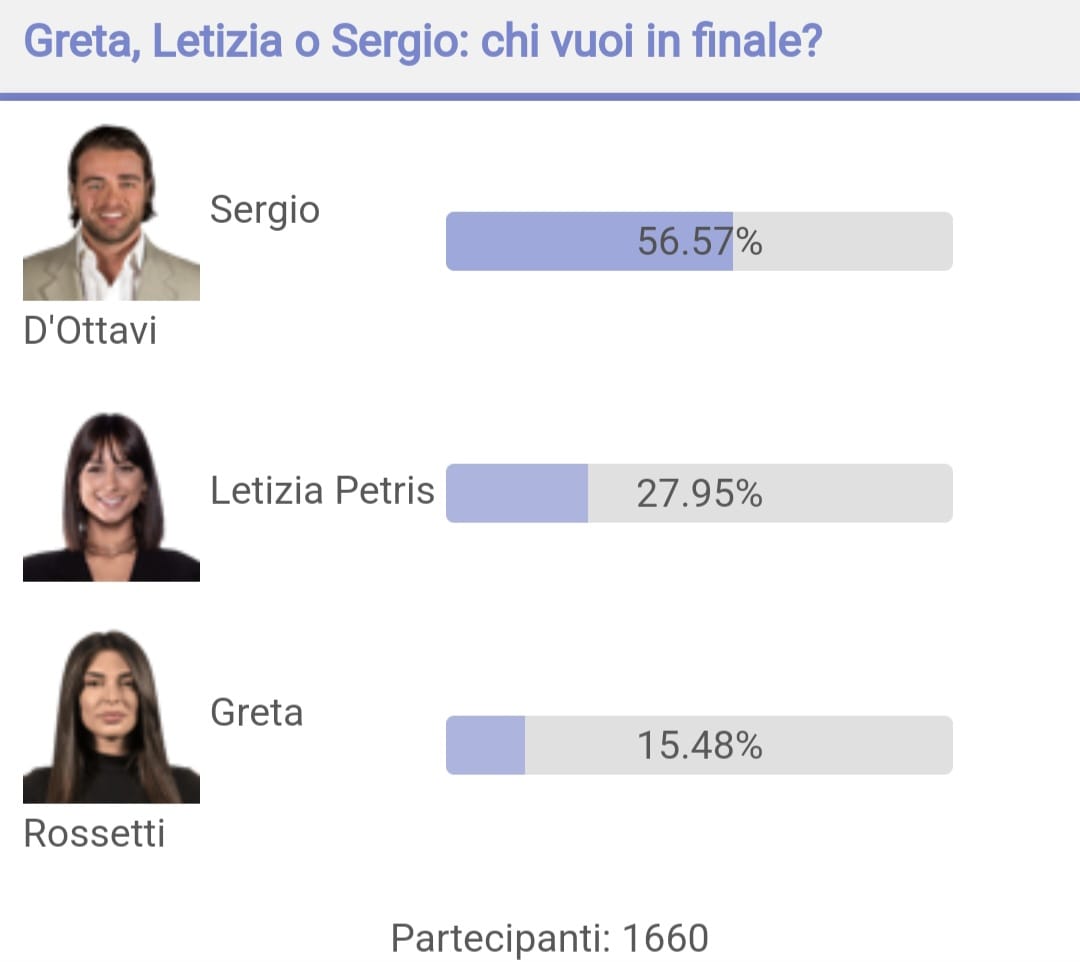Image resolution: width=1080 pixels, height=962 pixels.
Task: Click Greta Rossetti's portrait photo
Action: [112, 717]
